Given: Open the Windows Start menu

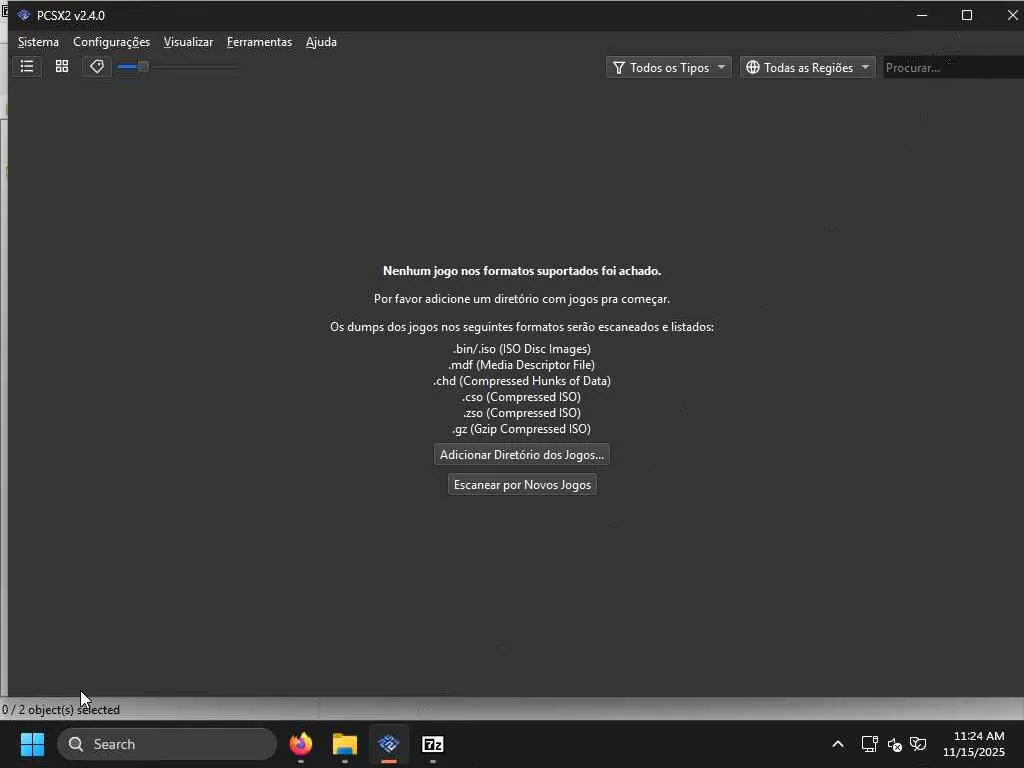Looking at the screenshot, I should click(32, 744).
